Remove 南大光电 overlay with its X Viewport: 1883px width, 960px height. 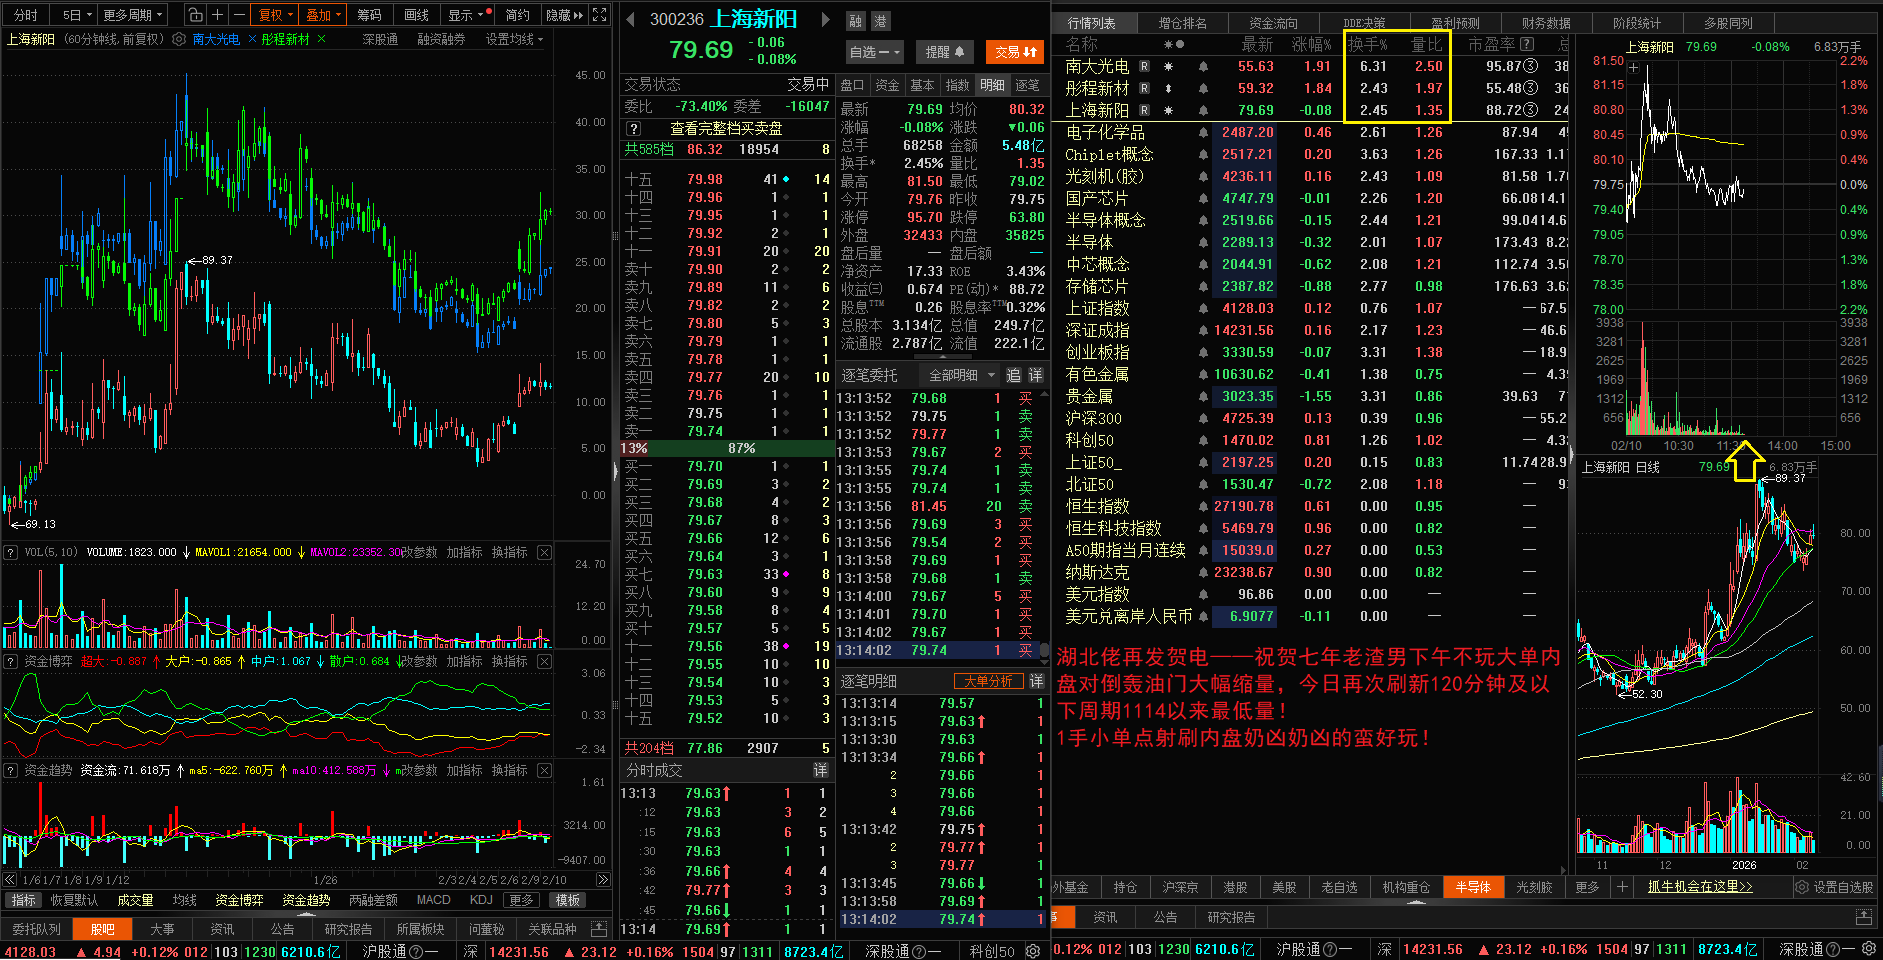252,39
